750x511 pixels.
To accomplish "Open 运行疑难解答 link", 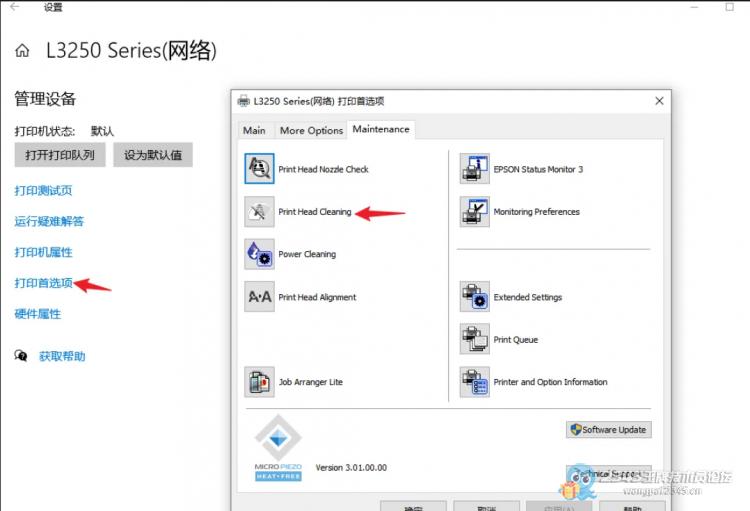I will [x=49, y=221].
